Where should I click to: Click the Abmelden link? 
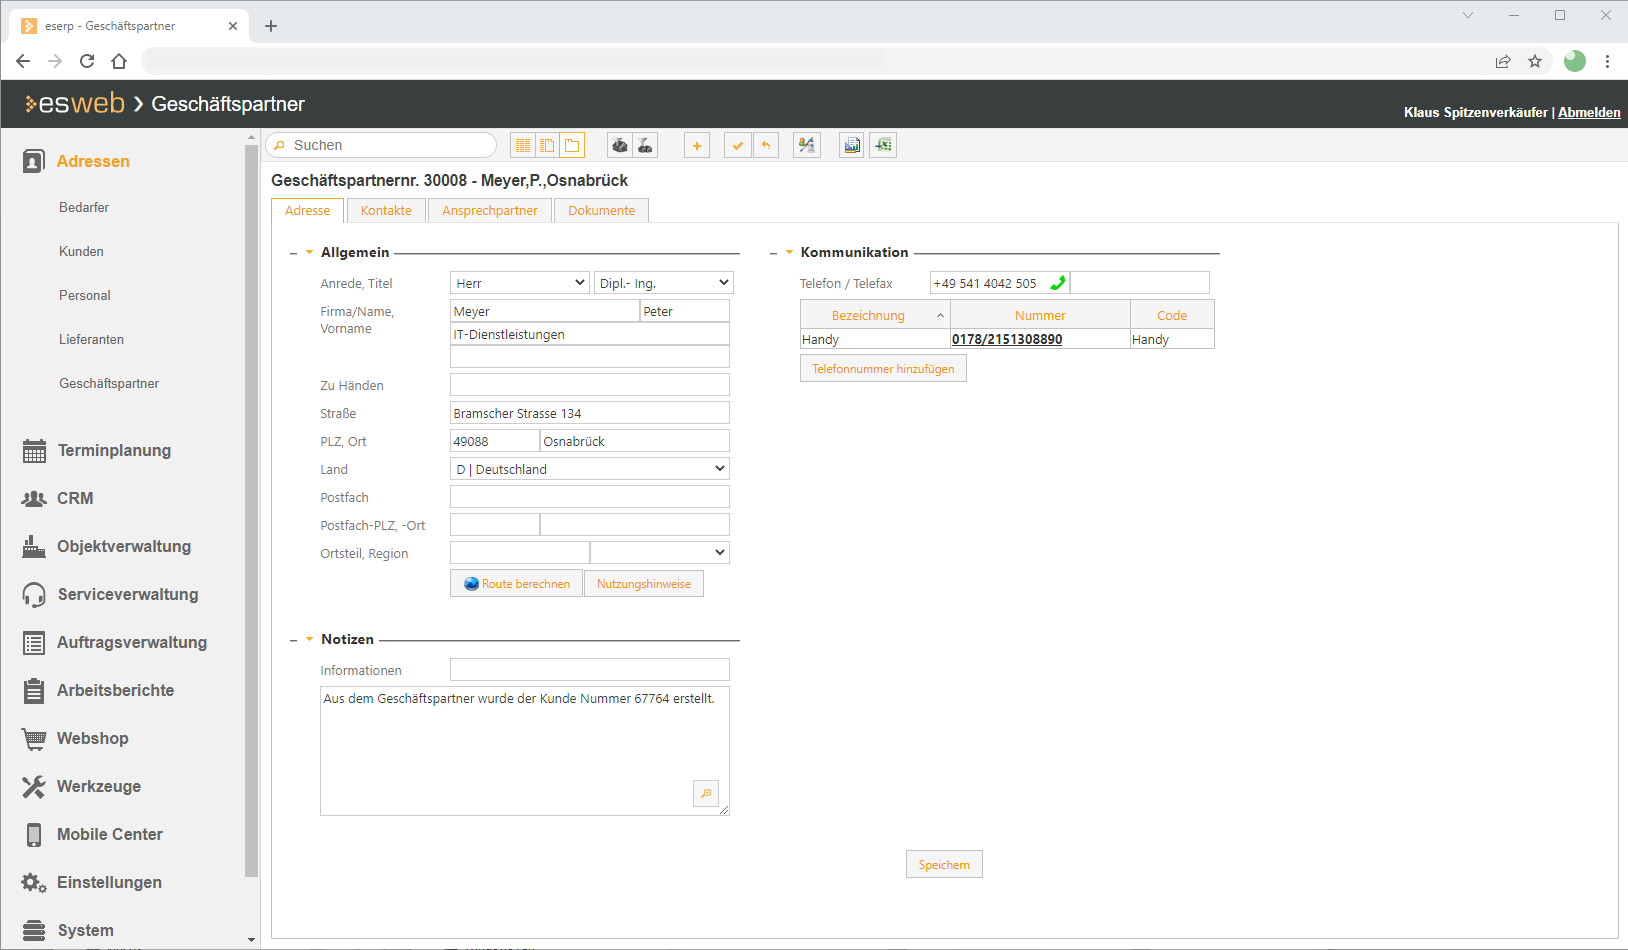pos(1589,112)
